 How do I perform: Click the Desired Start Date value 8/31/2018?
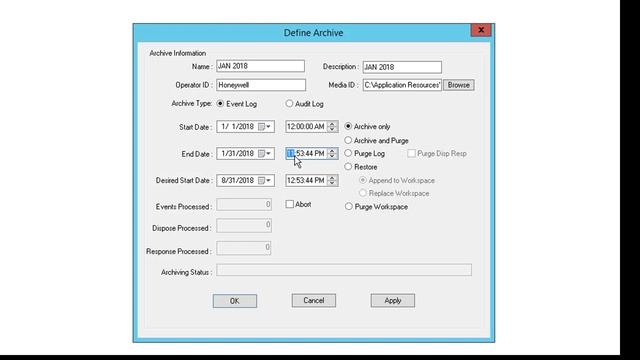[x=238, y=180]
